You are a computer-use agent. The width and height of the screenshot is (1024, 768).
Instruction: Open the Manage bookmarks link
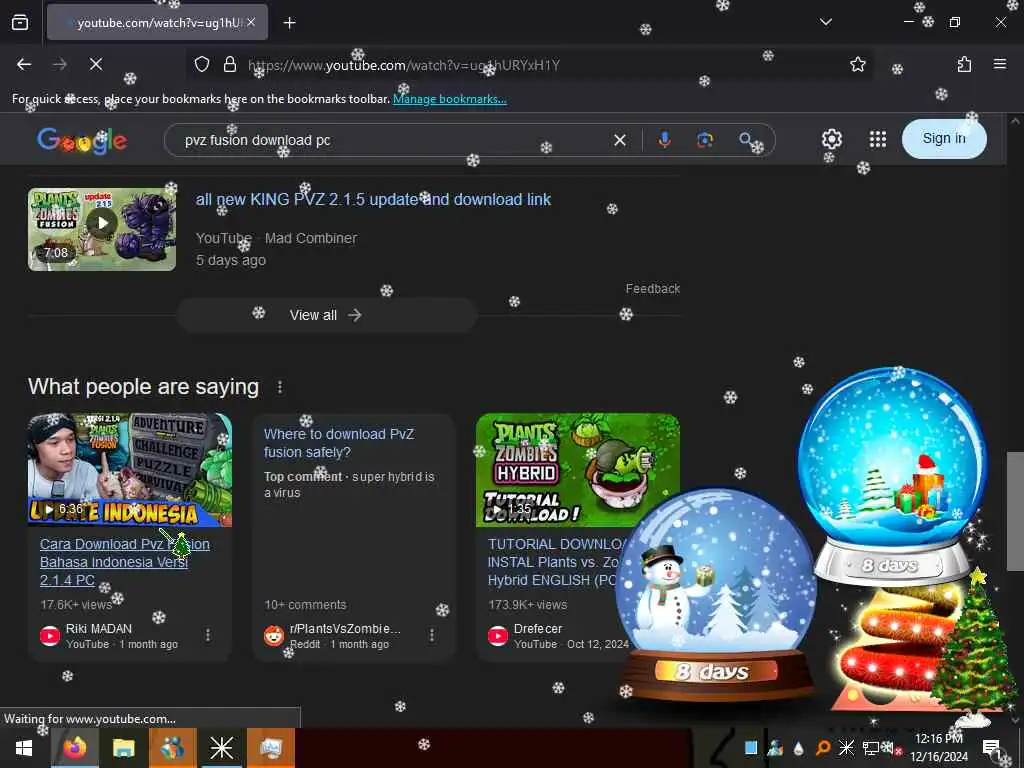tap(449, 99)
